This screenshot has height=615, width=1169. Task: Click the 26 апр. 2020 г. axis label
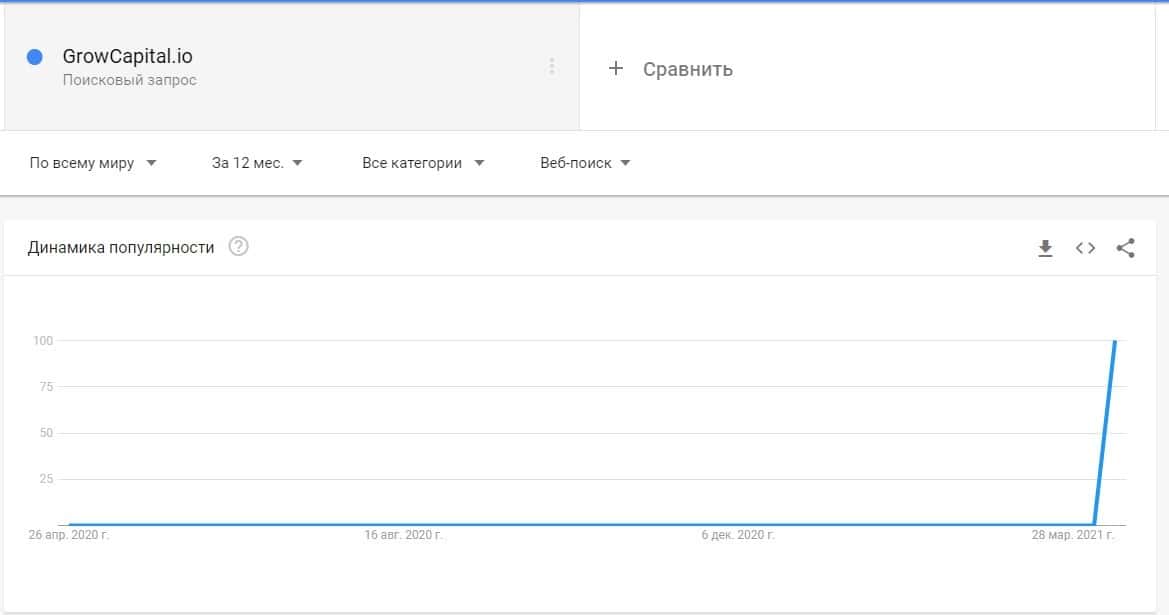click(x=70, y=536)
